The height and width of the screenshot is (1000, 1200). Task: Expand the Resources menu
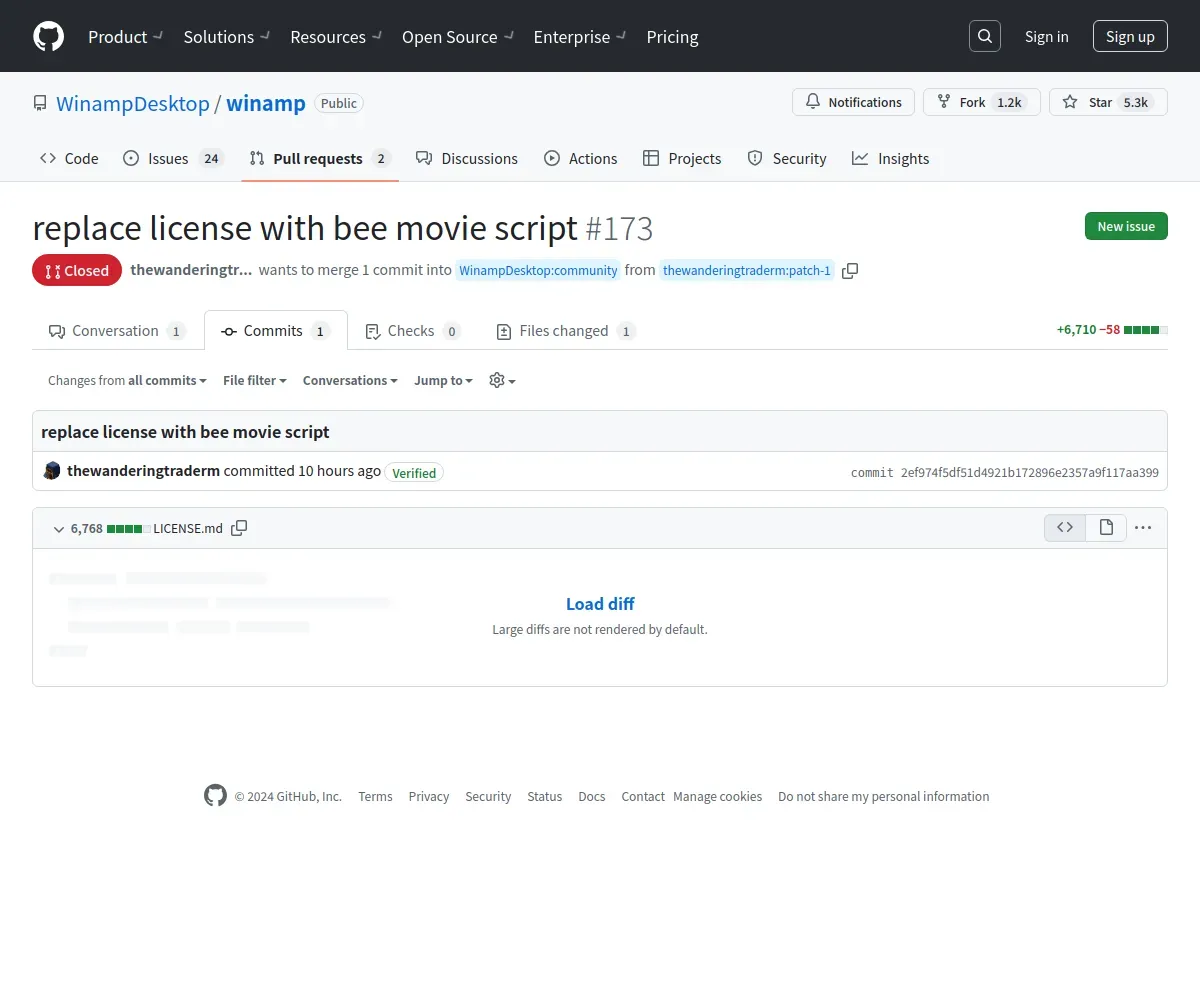(x=336, y=36)
